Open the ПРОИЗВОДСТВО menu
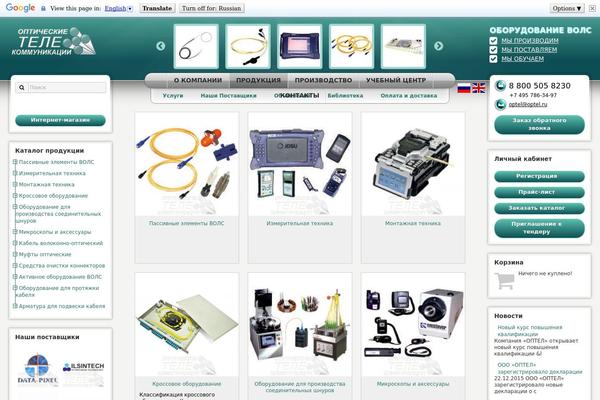 [x=323, y=80]
